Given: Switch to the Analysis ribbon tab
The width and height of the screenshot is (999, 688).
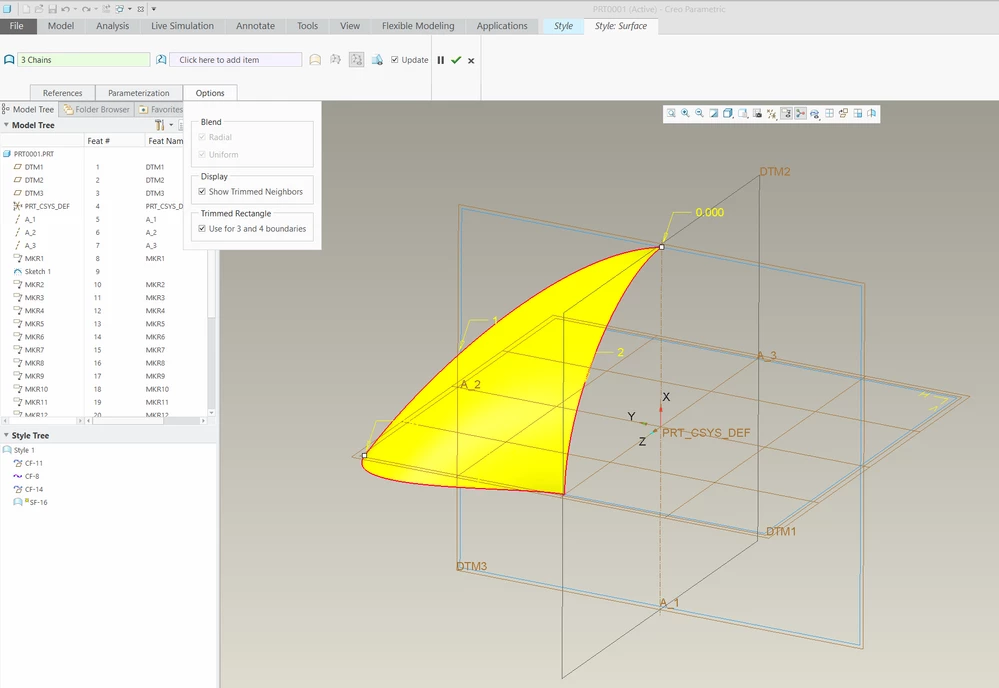Looking at the screenshot, I should [112, 25].
